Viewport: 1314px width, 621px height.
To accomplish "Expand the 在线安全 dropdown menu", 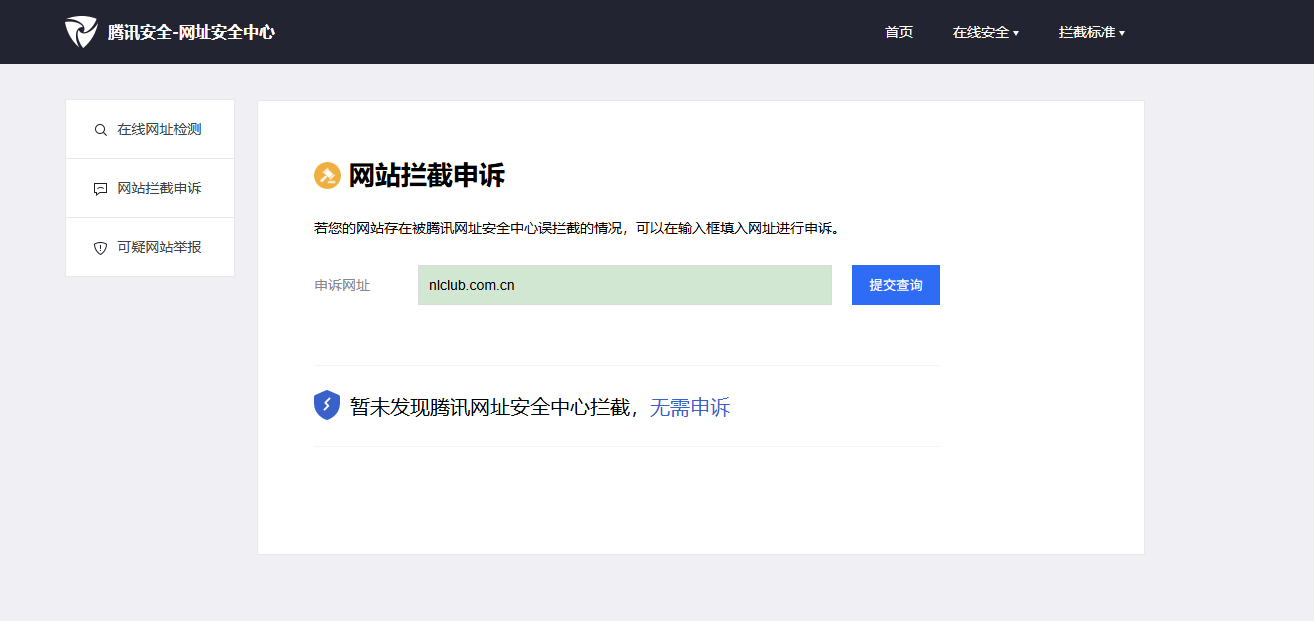I will [x=985, y=32].
